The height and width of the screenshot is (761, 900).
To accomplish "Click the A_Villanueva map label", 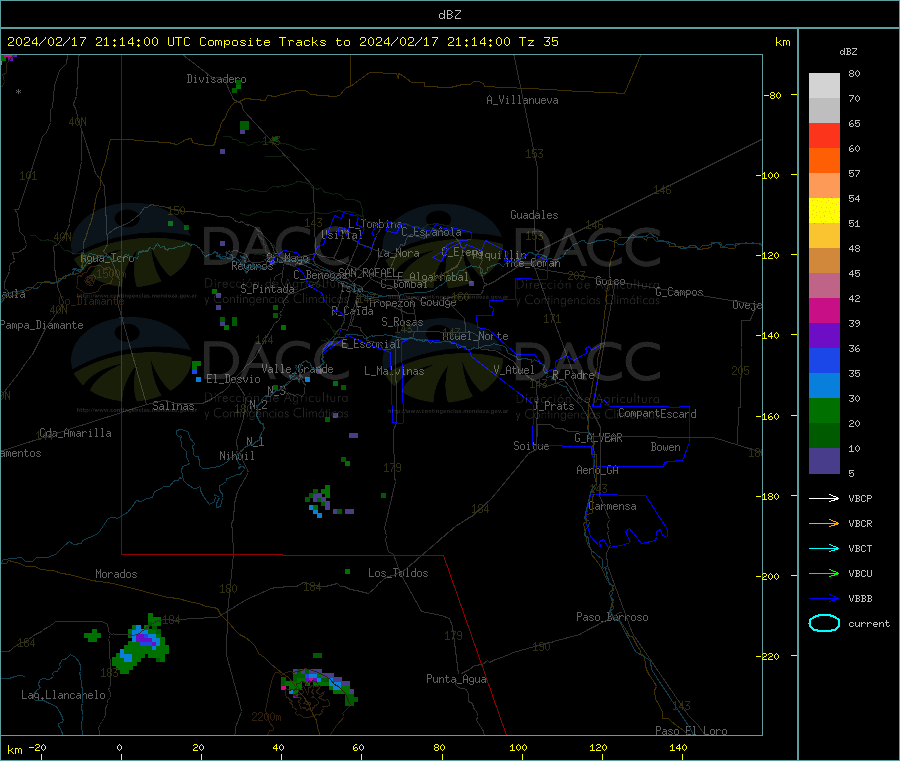I will [x=522, y=100].
